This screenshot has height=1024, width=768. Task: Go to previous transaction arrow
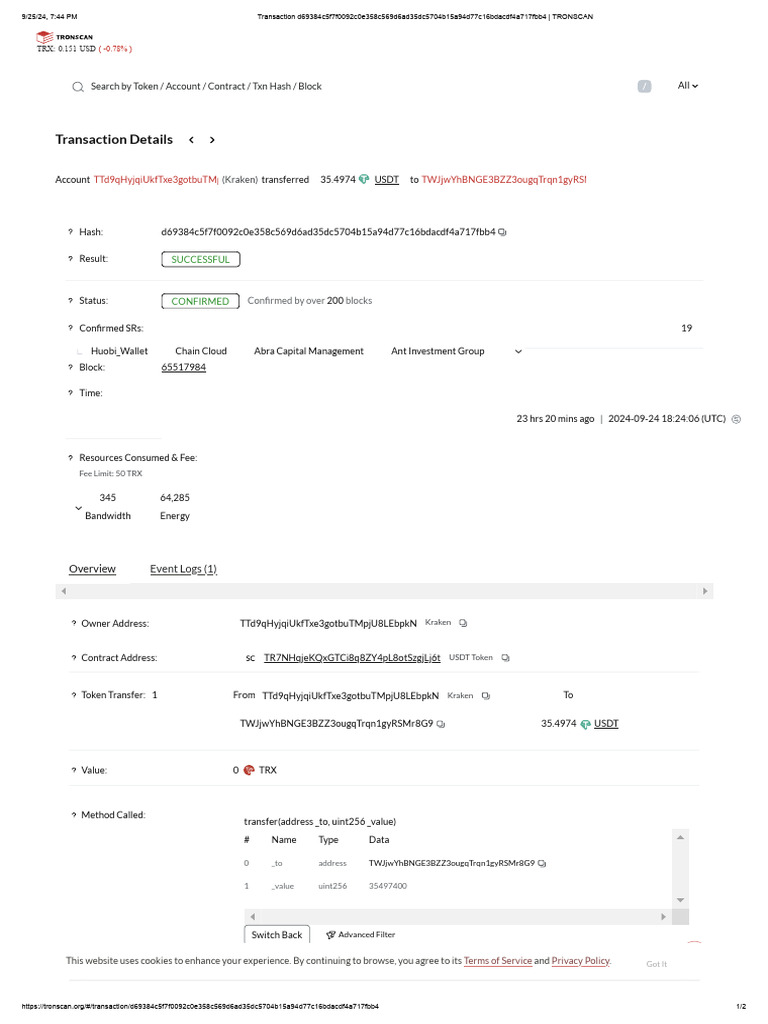tap(191, 140)
